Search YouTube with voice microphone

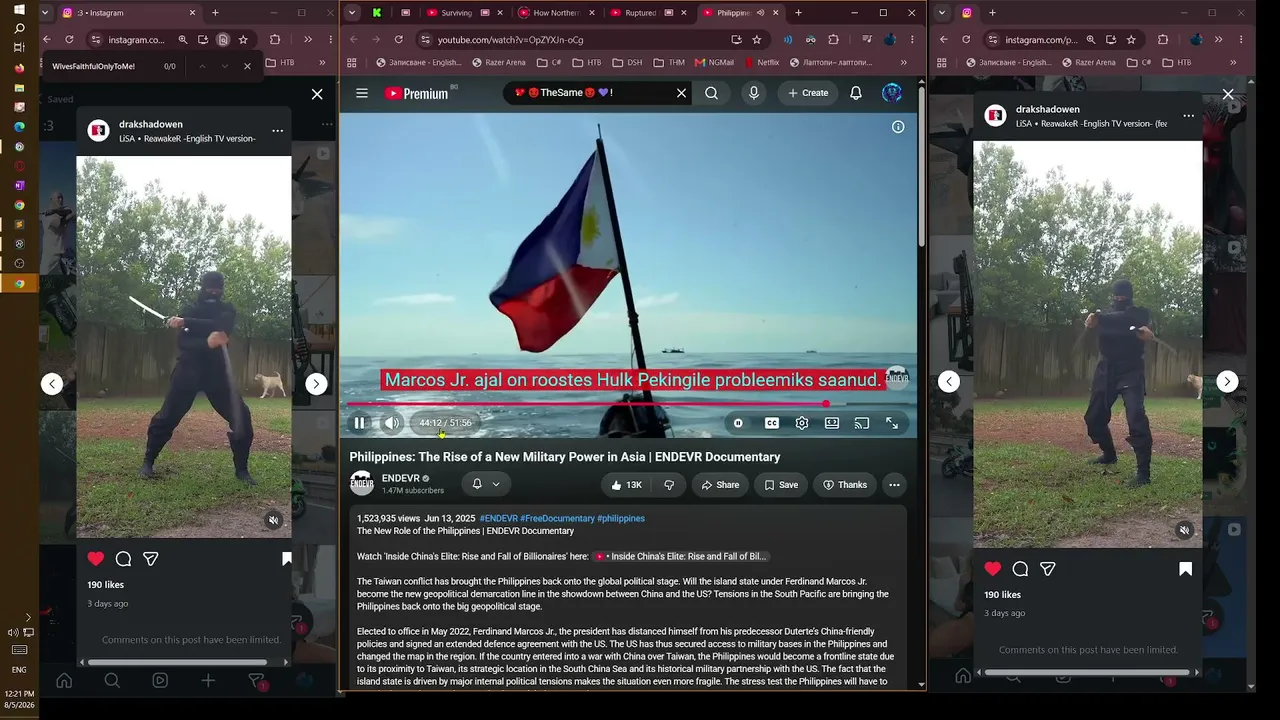coord(754,93)
